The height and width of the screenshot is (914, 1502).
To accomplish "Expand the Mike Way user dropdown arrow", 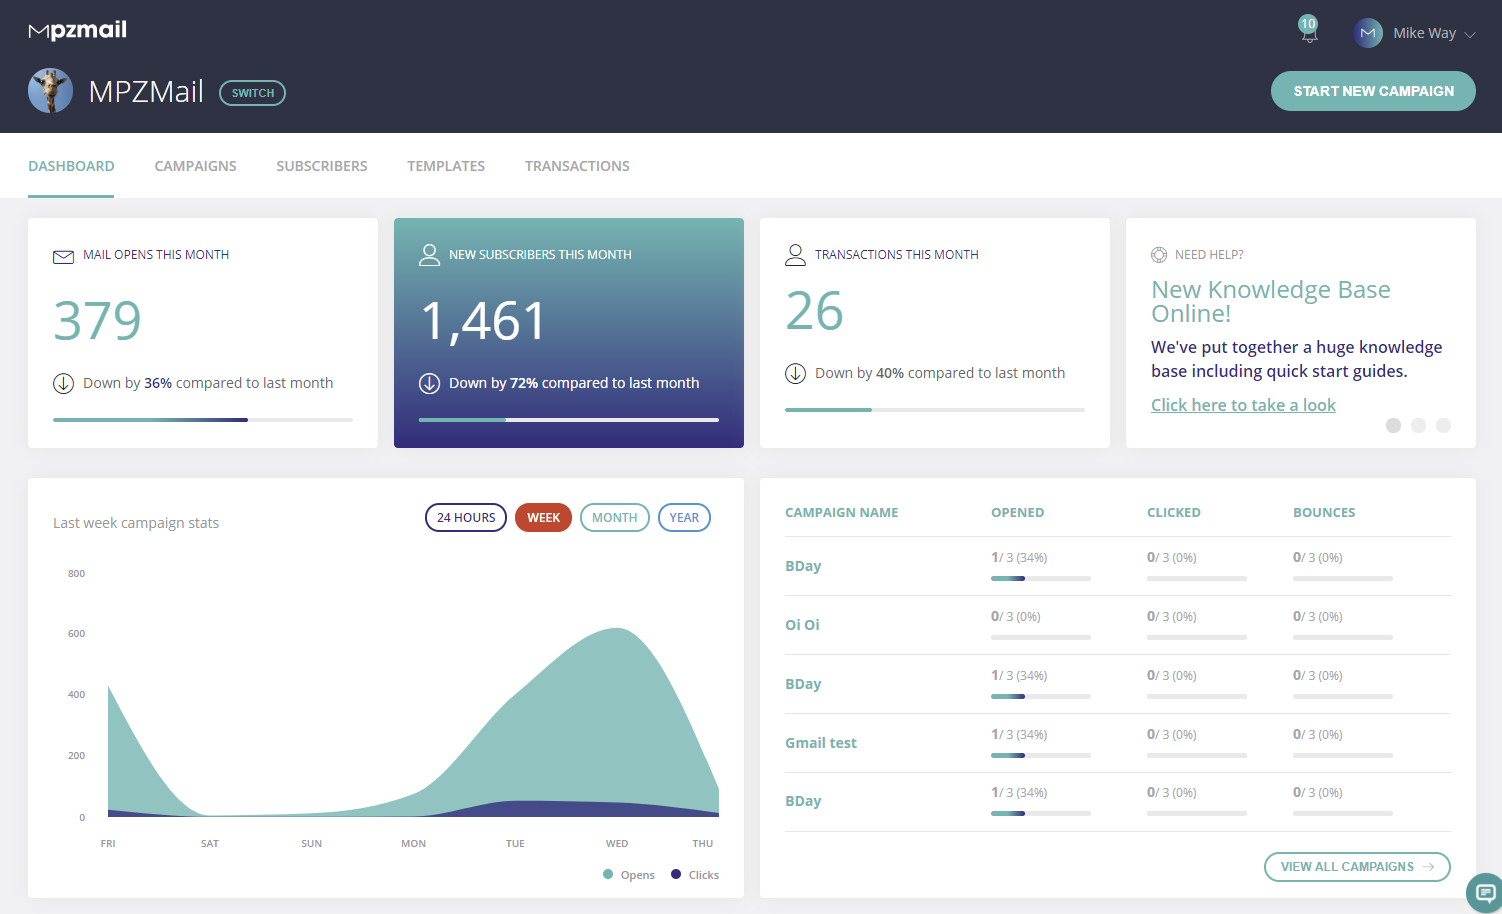I will 1470,34.
